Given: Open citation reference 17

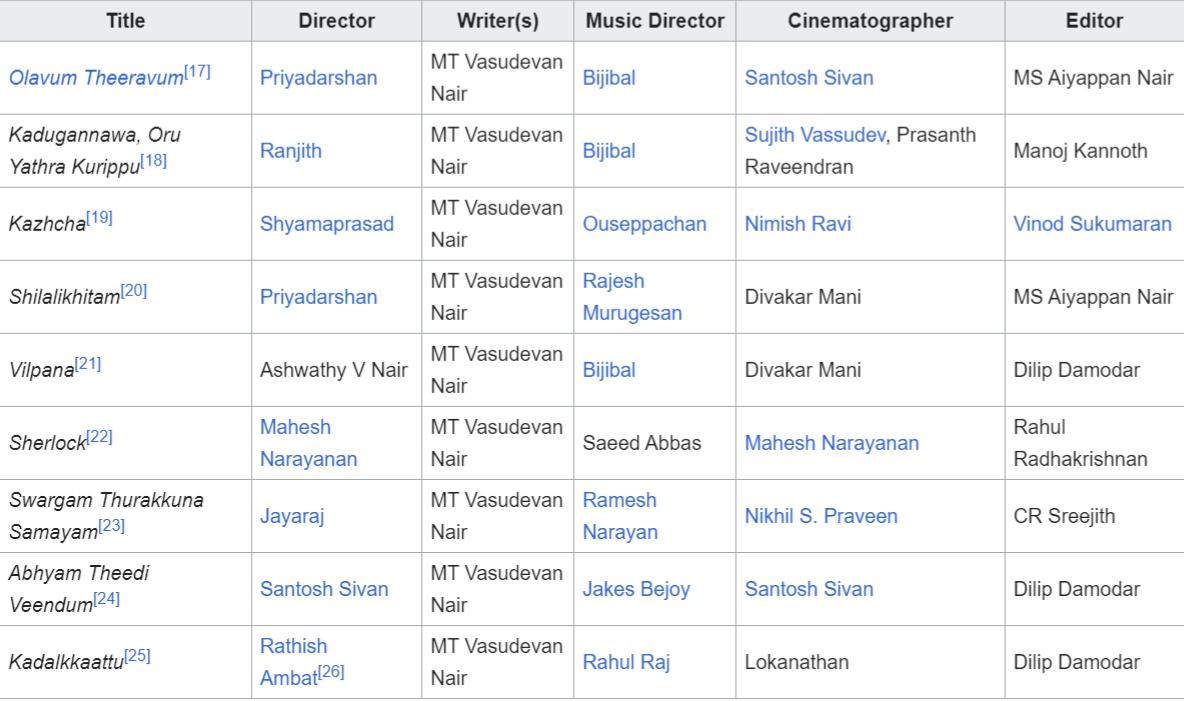Looking at the screenshot, I should (x=197, y=72).
